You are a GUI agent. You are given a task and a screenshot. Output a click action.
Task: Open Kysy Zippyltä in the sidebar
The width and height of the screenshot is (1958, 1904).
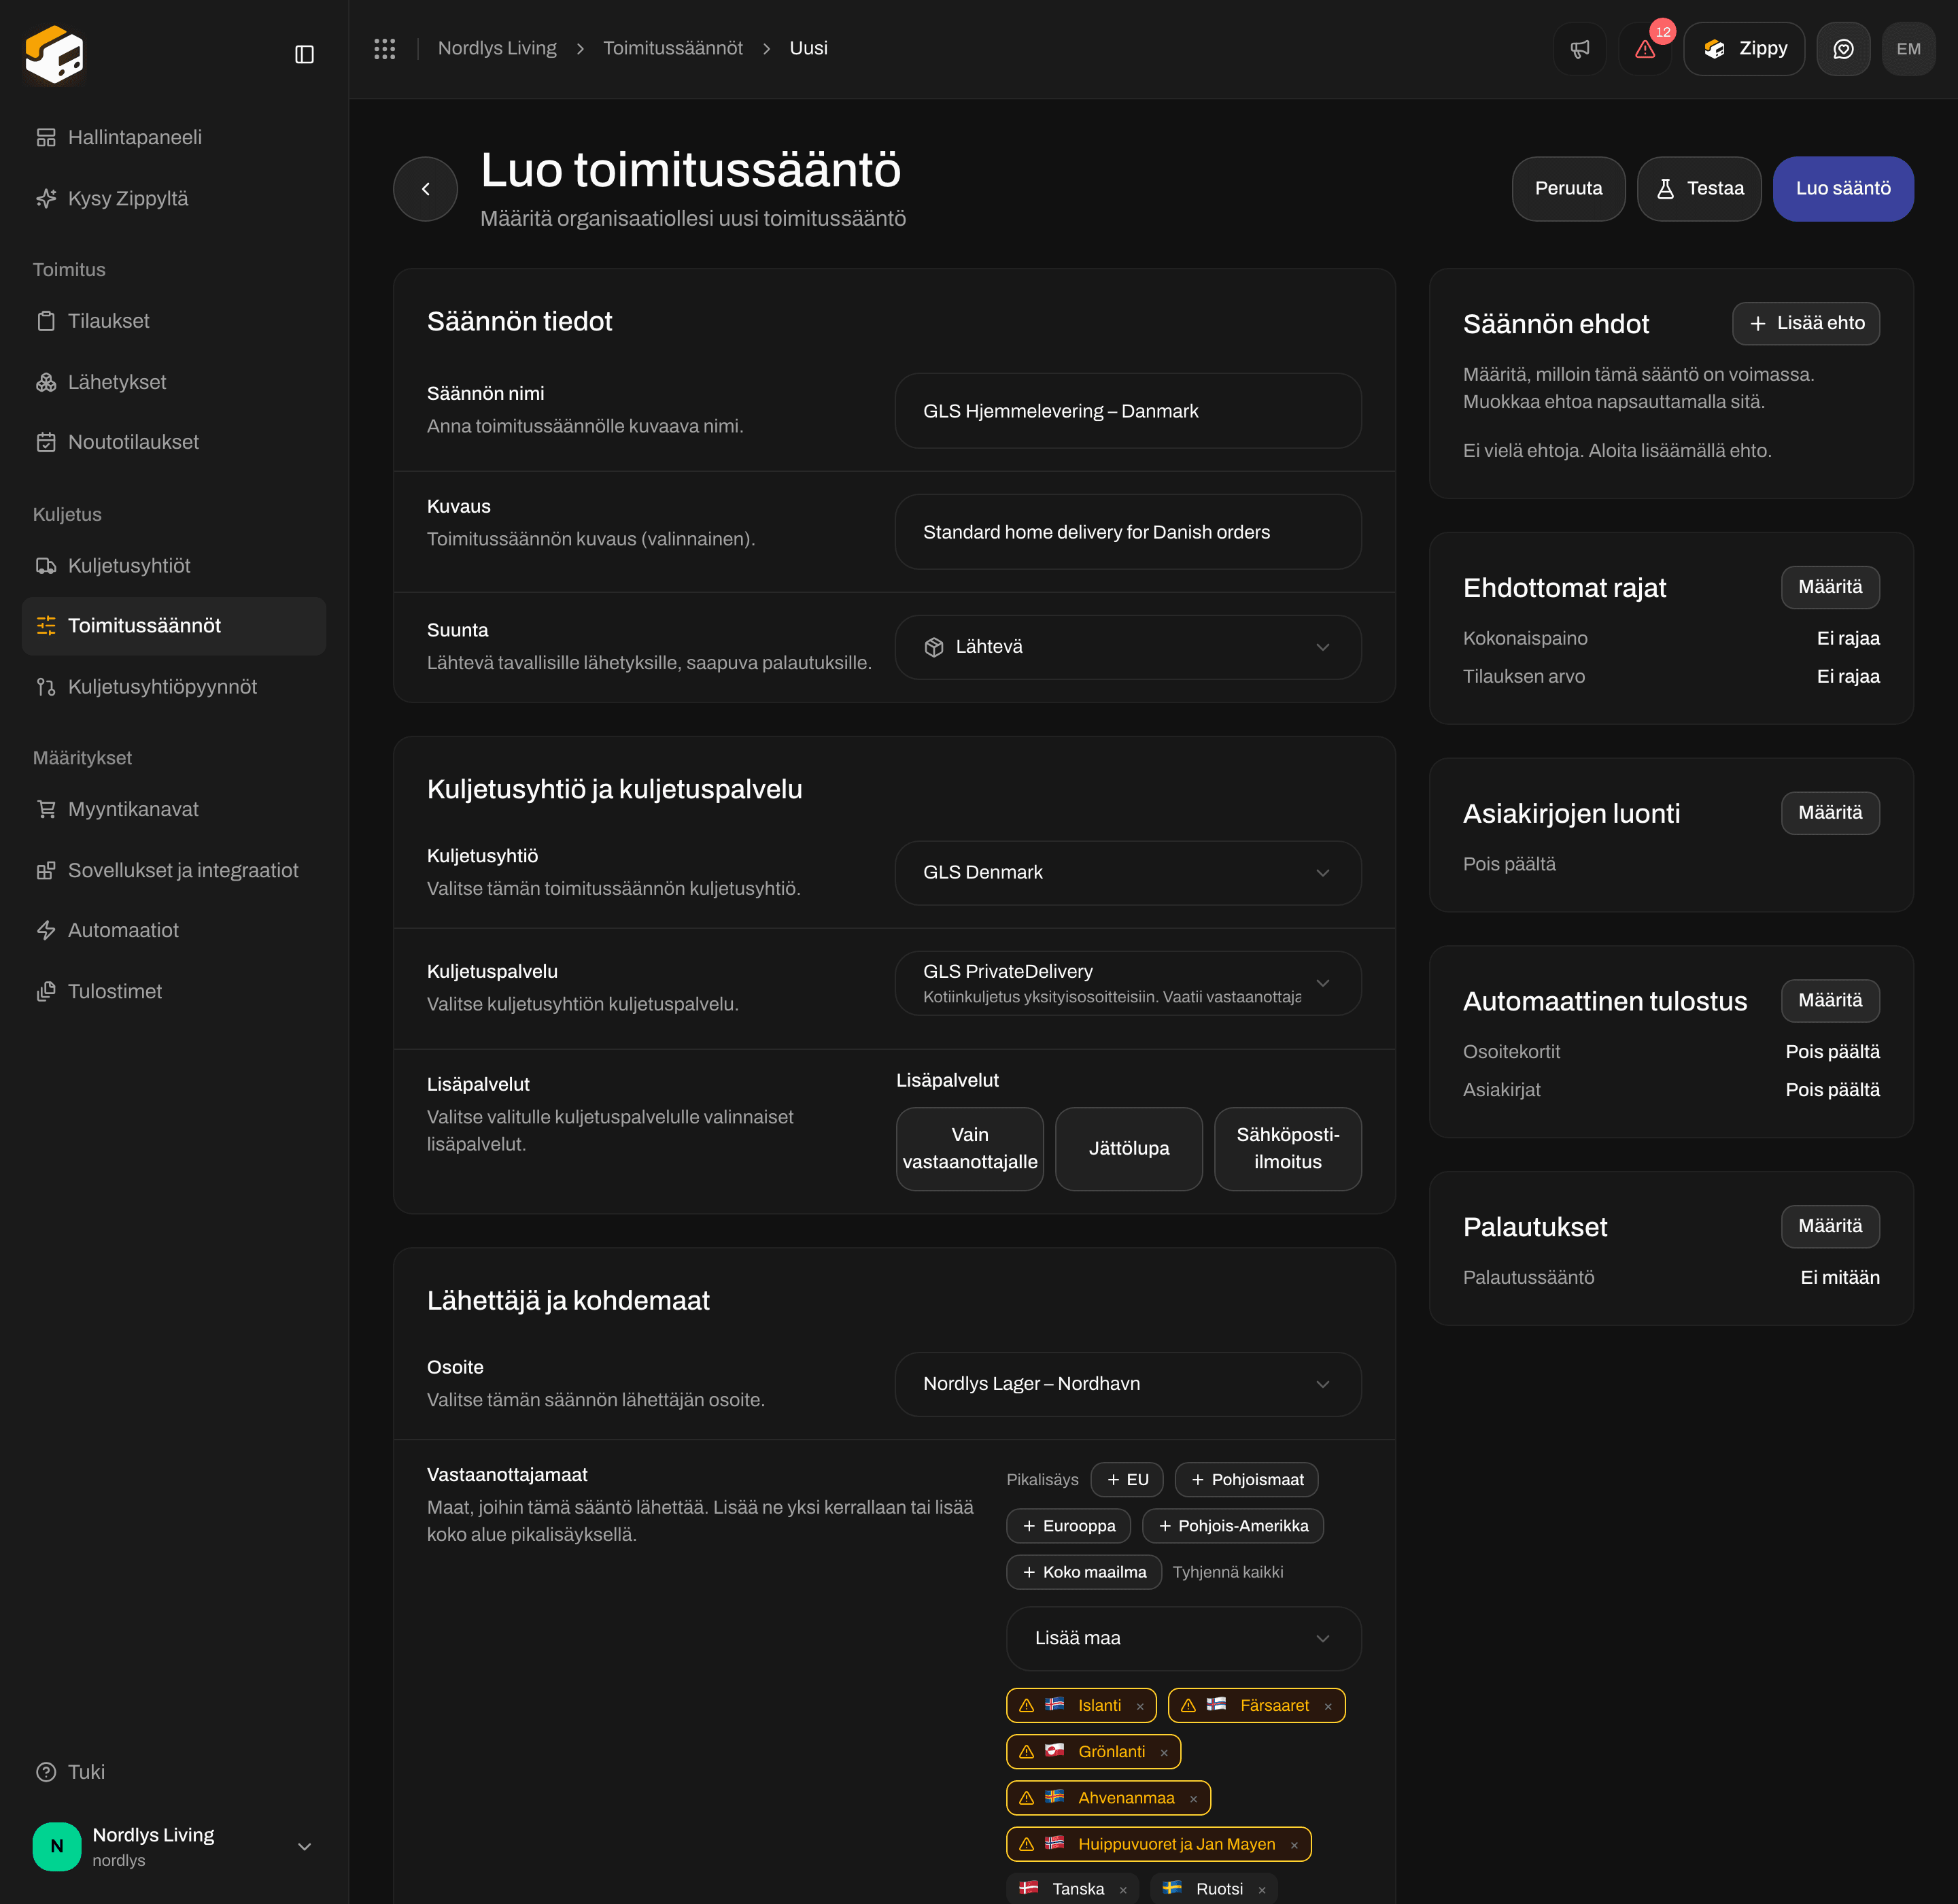173,198
